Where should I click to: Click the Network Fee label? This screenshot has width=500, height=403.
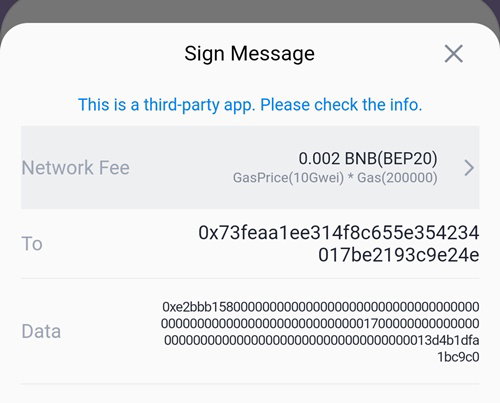pos(76,167)
